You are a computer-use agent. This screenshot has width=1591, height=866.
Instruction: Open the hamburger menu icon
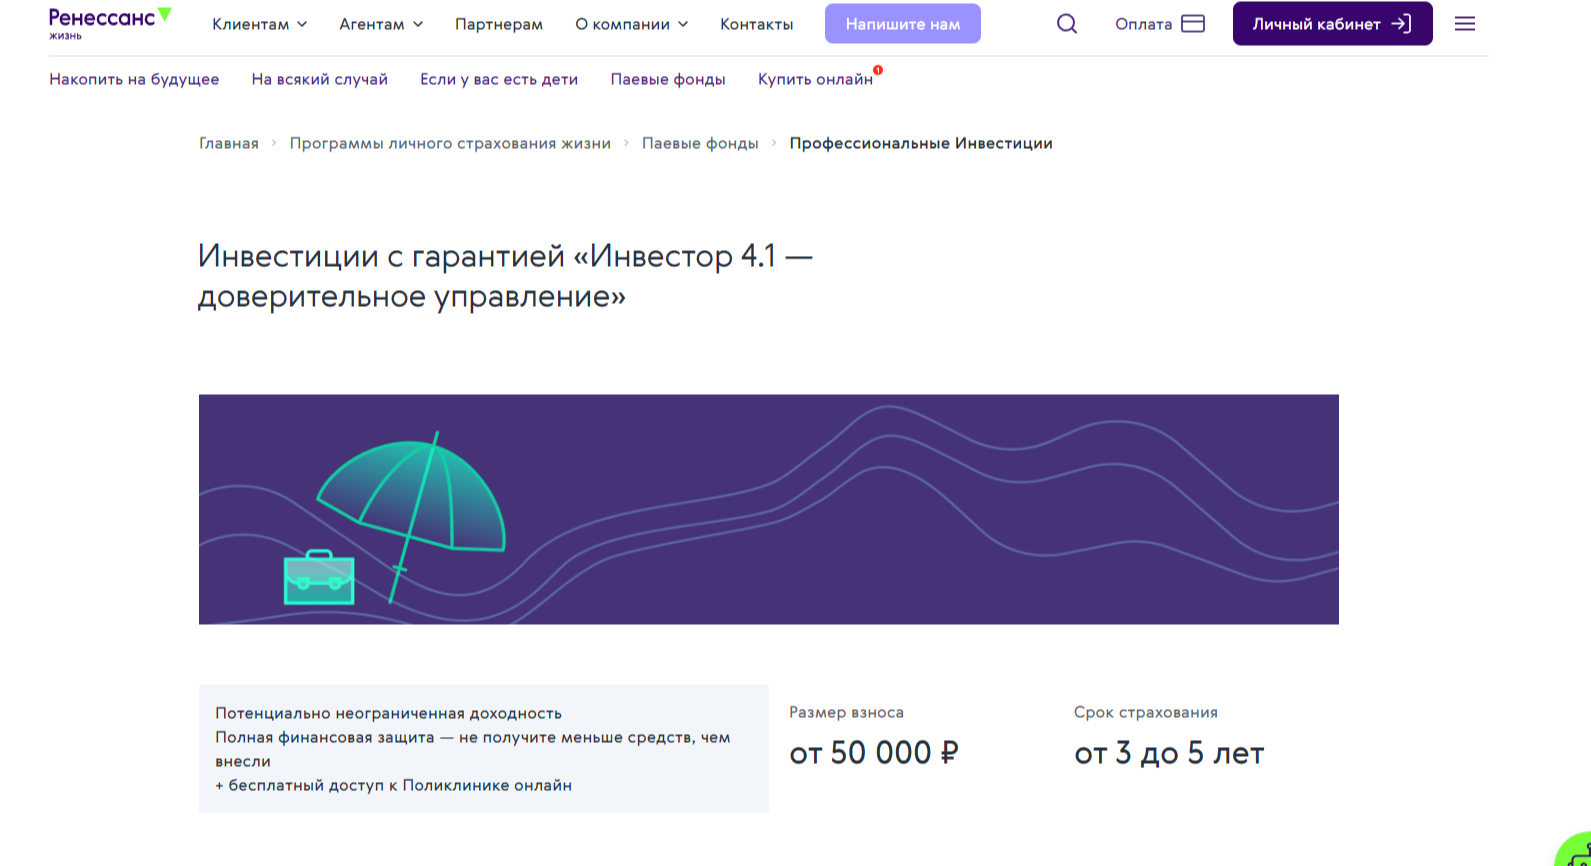tap(1464, 24)
